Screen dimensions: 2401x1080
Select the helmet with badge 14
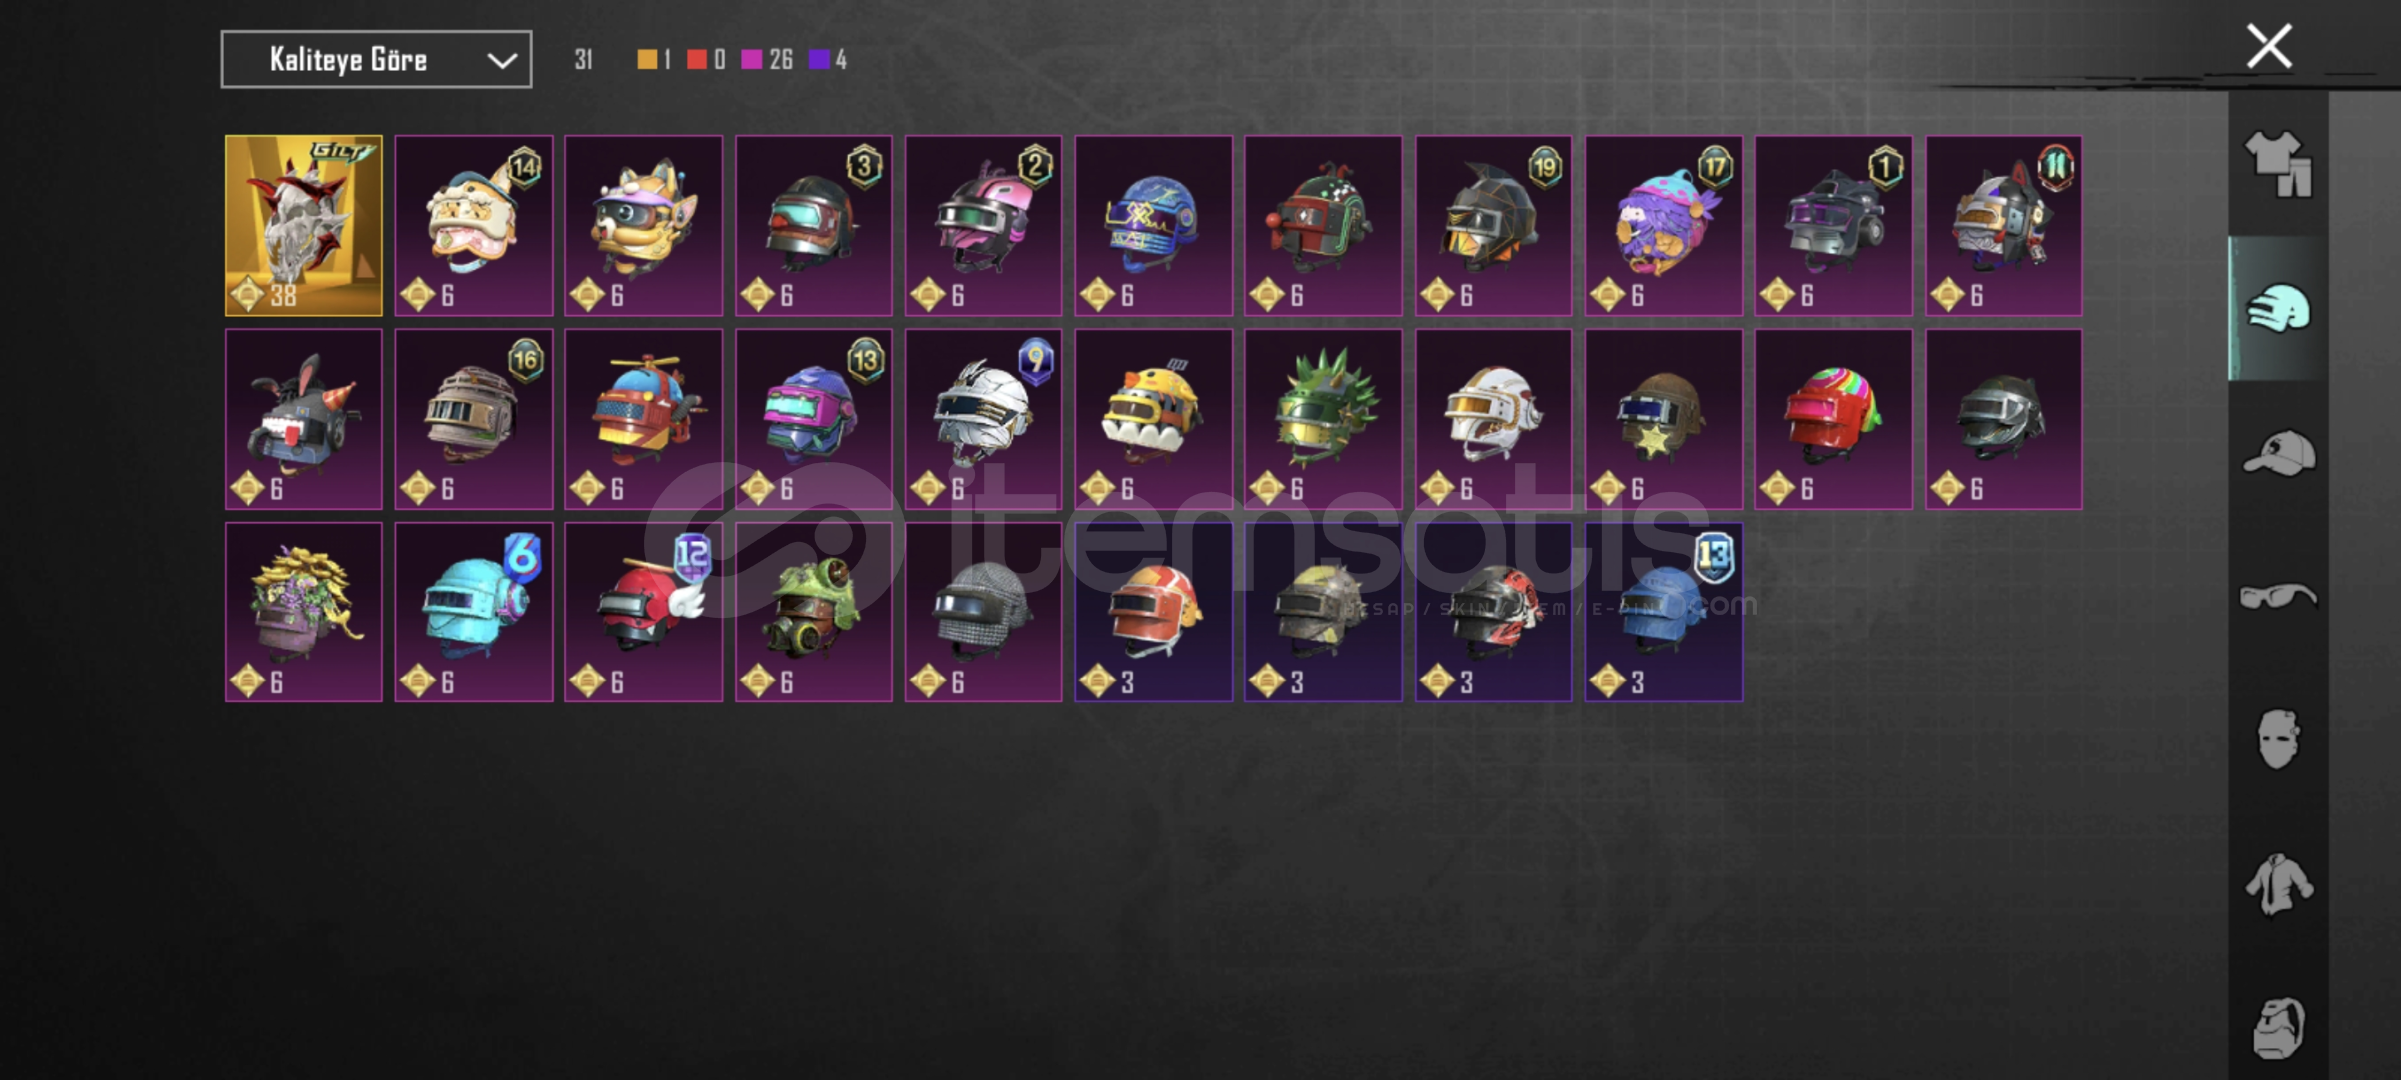[x=474, y=226]
